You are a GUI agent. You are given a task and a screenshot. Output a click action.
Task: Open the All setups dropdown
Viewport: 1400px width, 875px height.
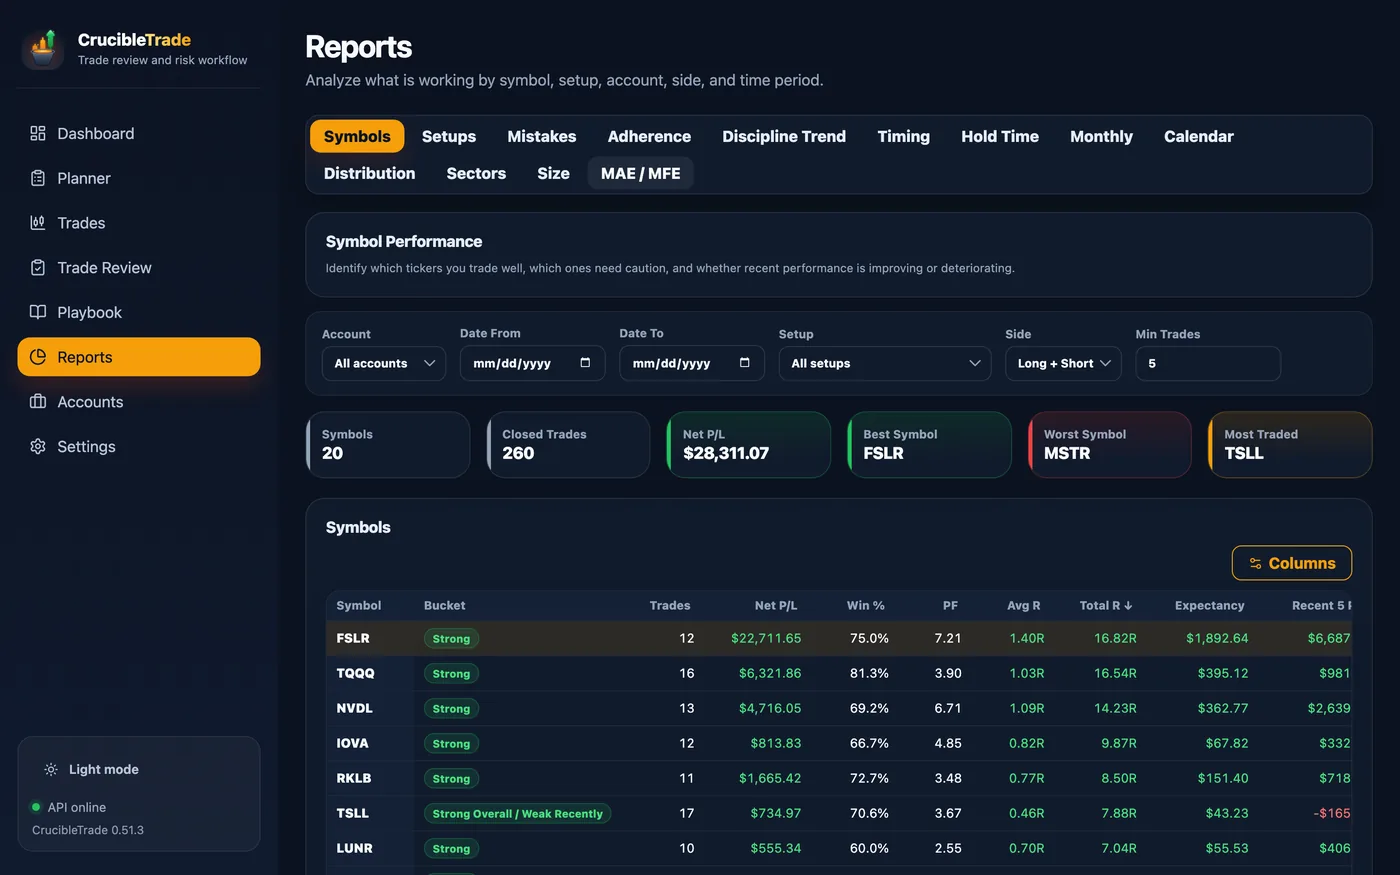[x=885, y=363]
